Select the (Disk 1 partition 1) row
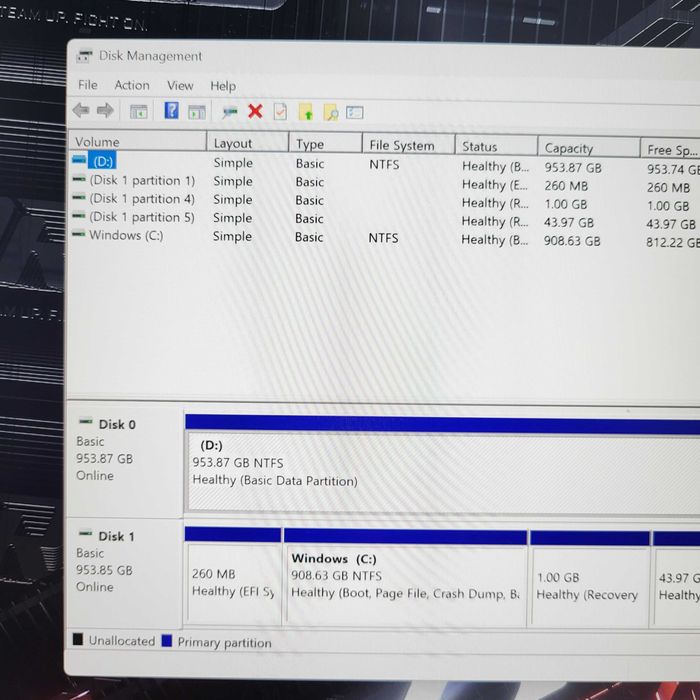This screenshot has width=700, height=700. [x=384, y=183]
